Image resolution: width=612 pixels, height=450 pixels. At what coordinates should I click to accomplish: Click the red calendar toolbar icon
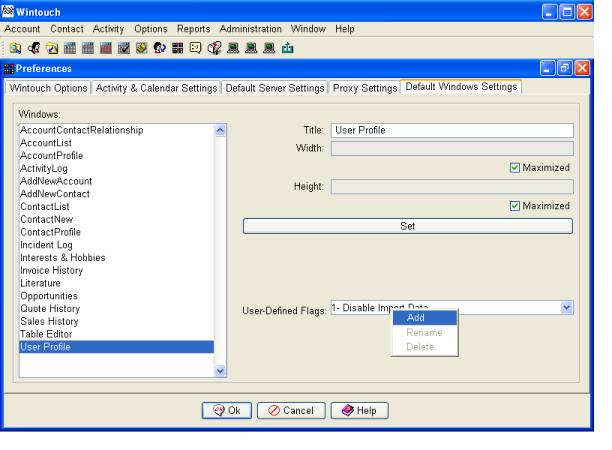click(x=106, y=48)
